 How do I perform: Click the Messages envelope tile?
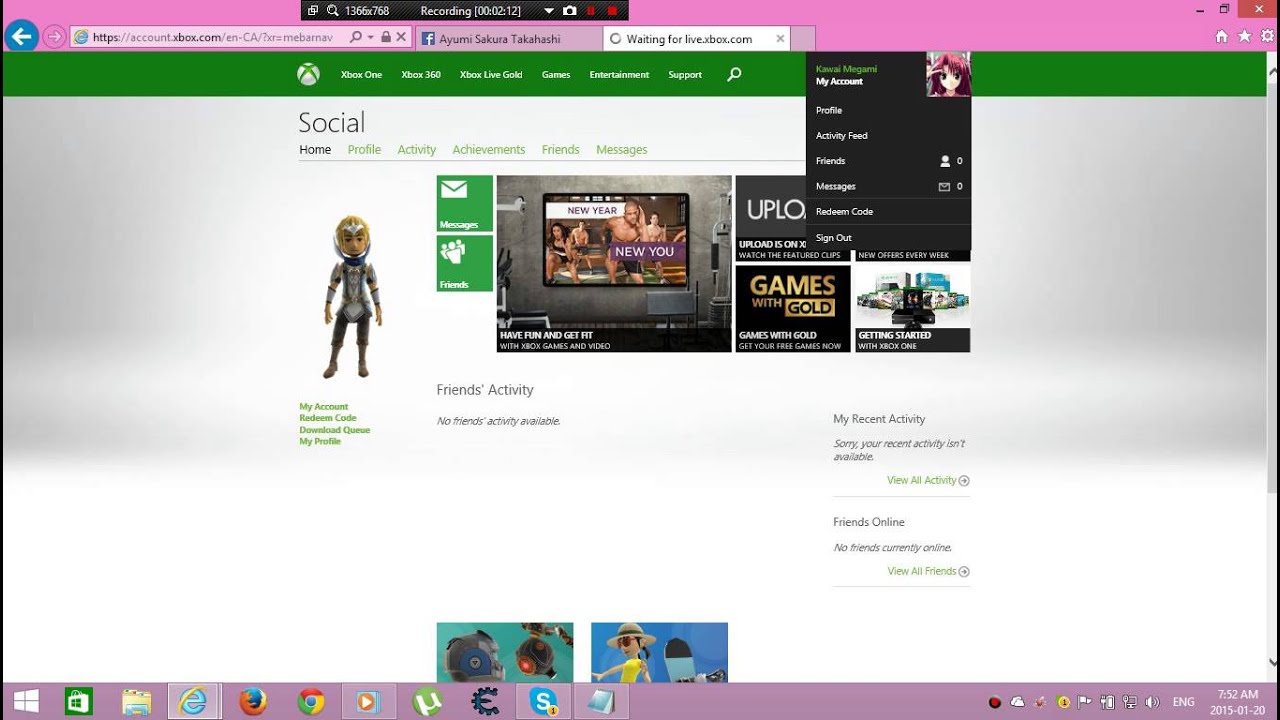click(464, 204)
